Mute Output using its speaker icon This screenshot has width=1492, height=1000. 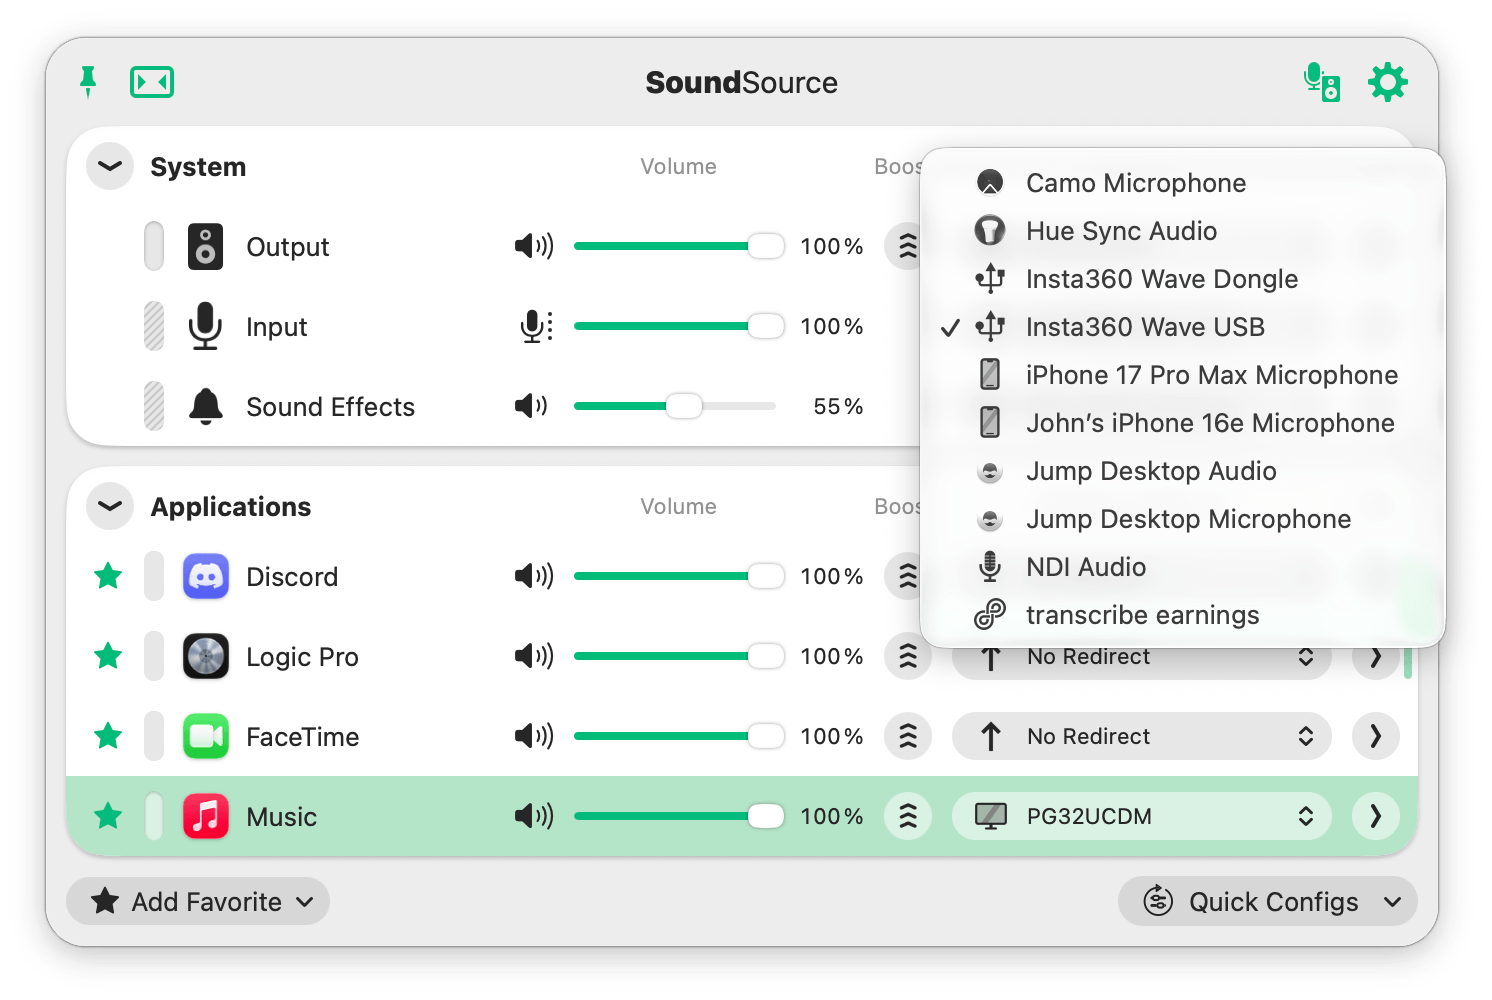pyautogui.click(x=534, y=246)
